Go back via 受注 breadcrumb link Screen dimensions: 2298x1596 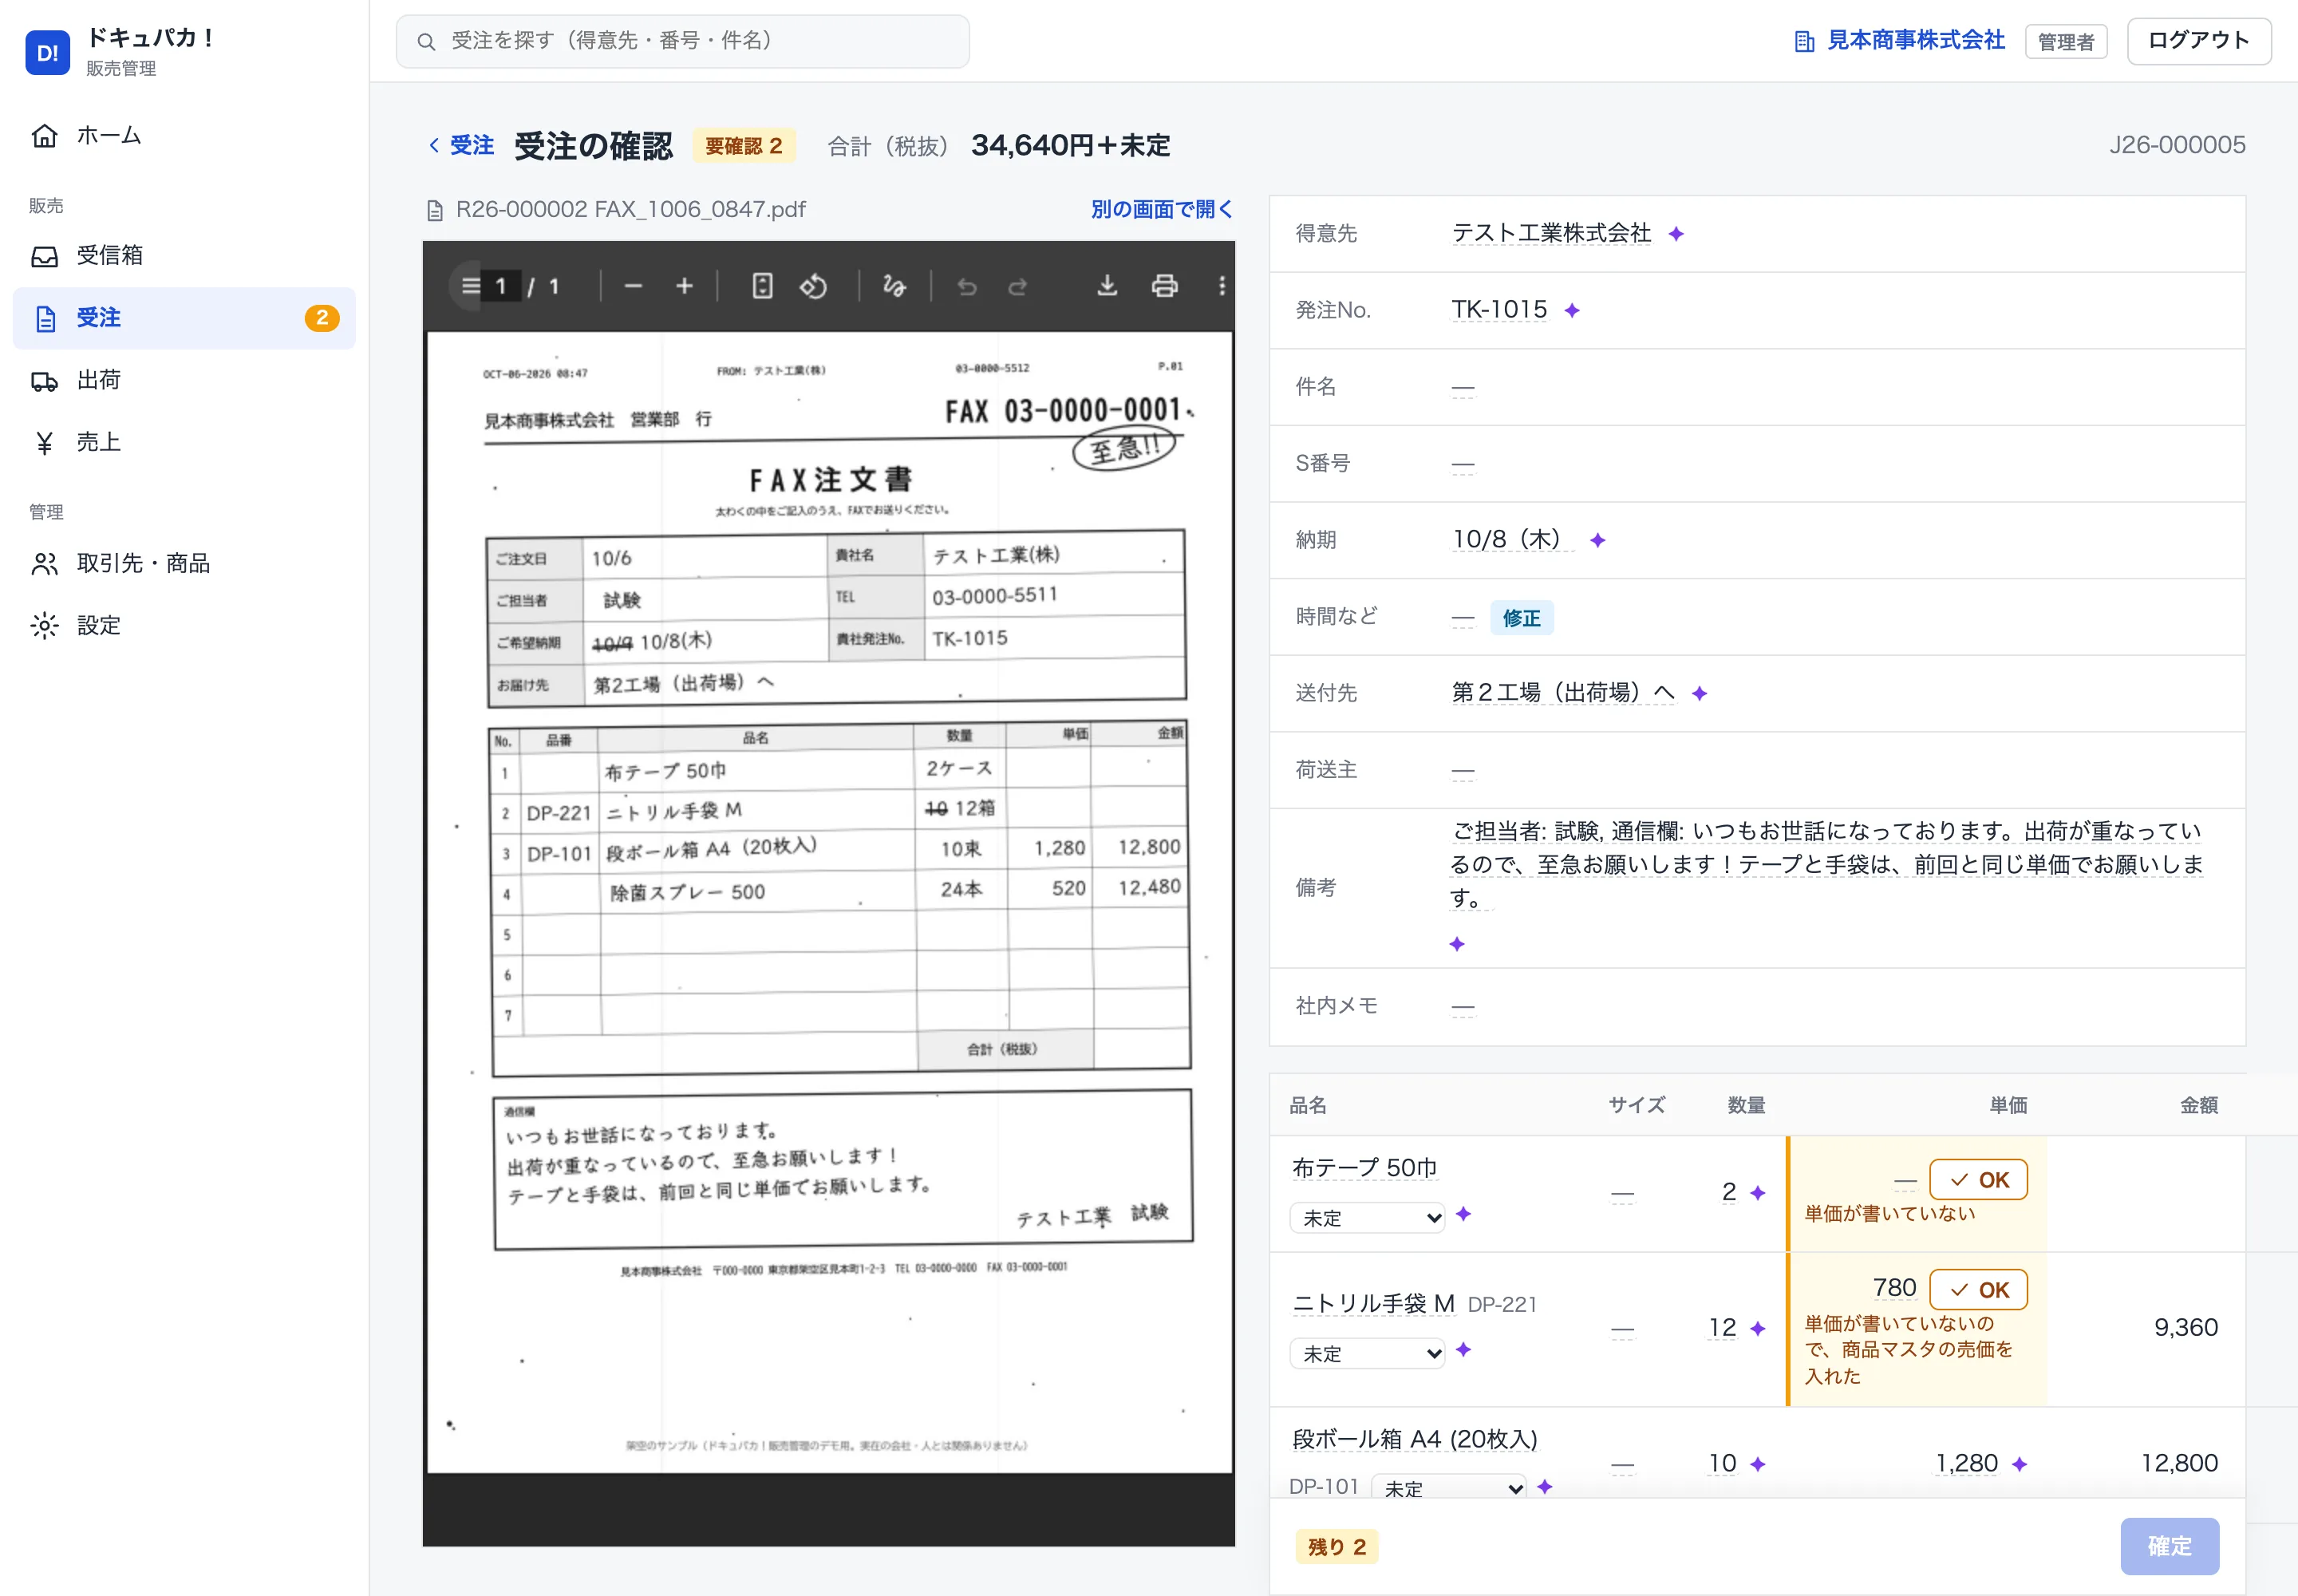point(461,146)
